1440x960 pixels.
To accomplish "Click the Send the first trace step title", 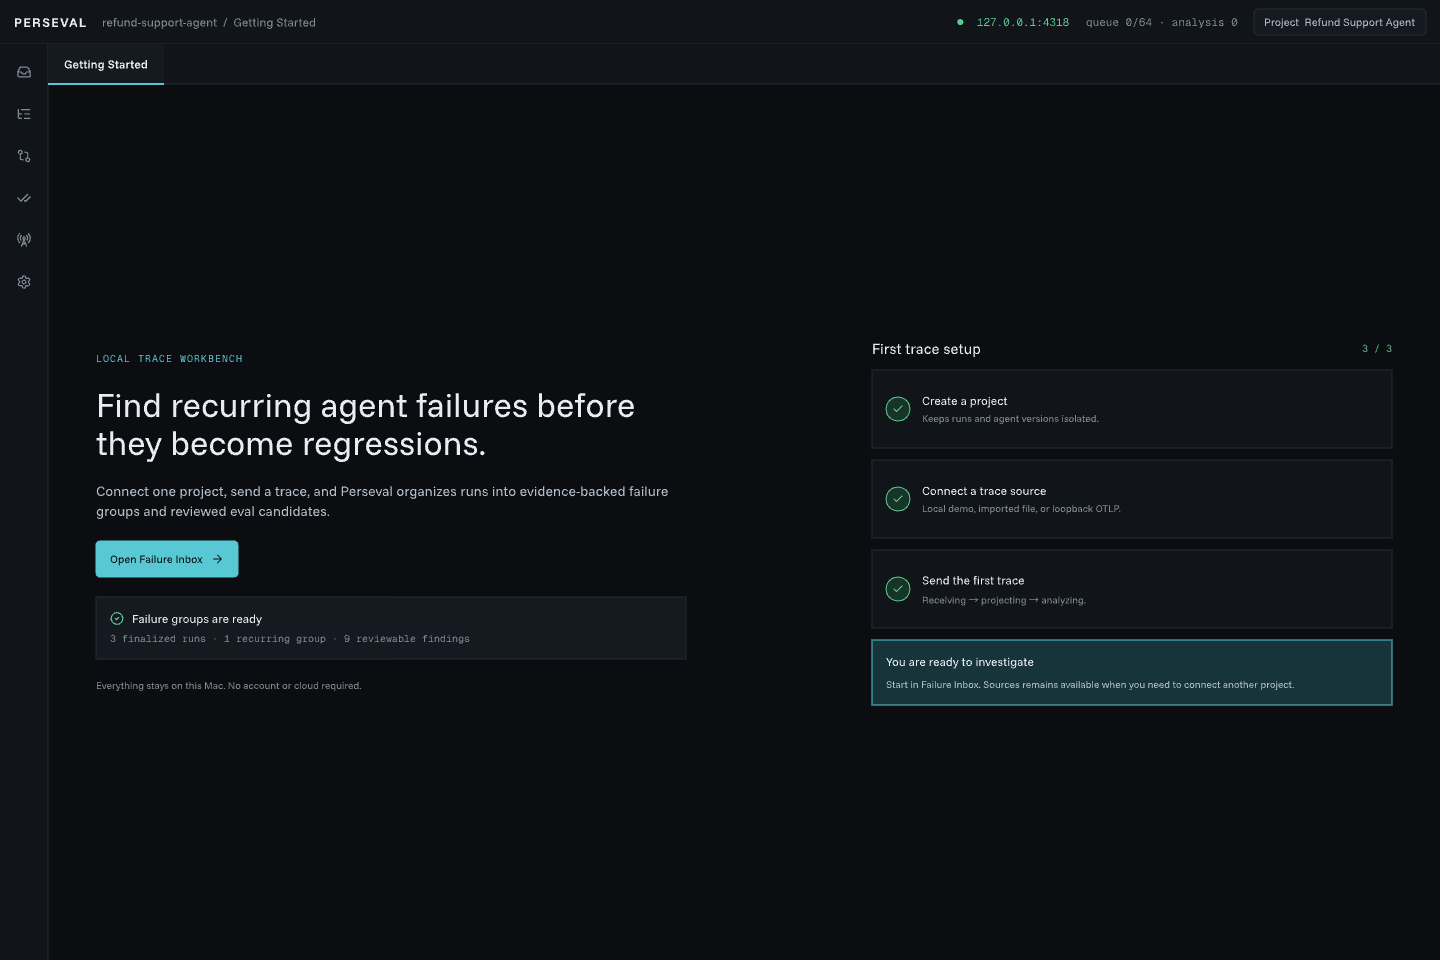I will point(973,581).
